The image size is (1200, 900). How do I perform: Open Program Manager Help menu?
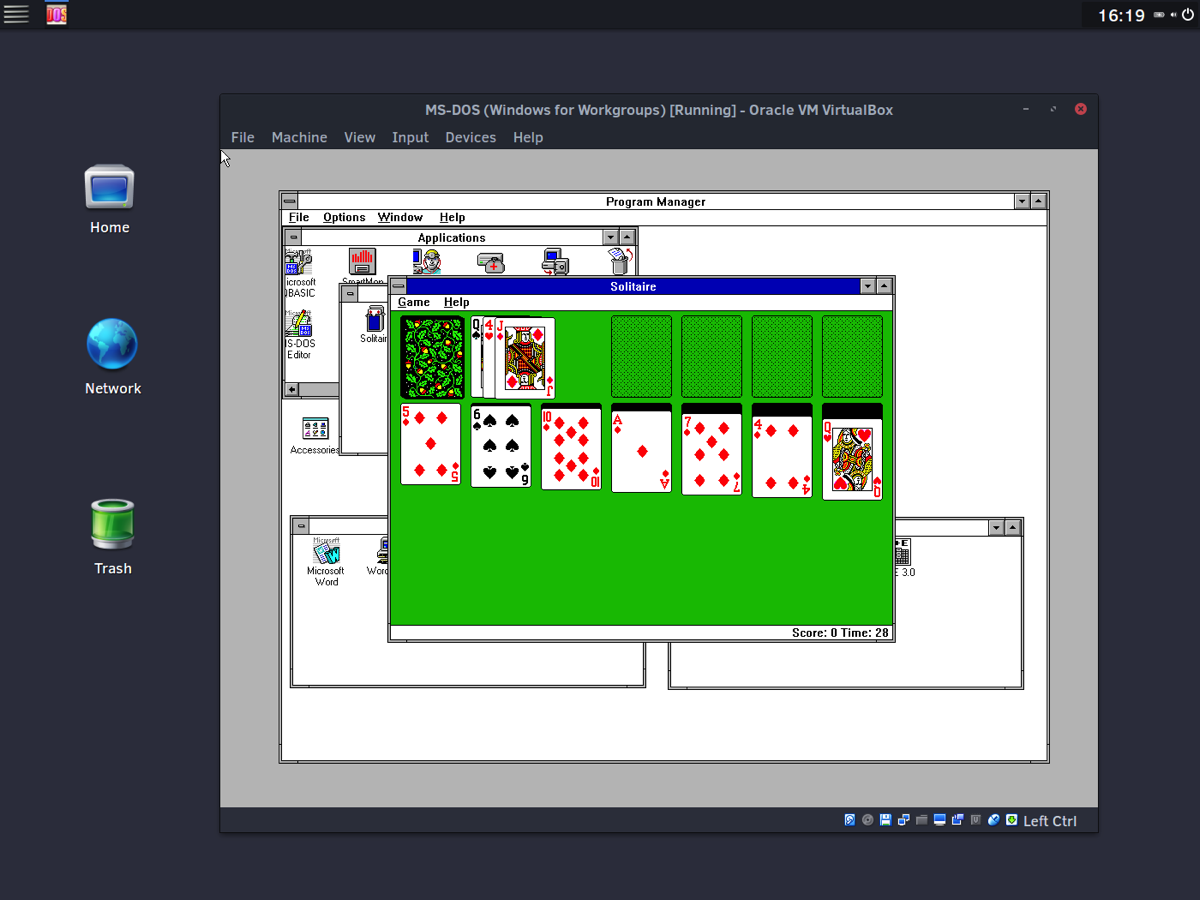452,217
